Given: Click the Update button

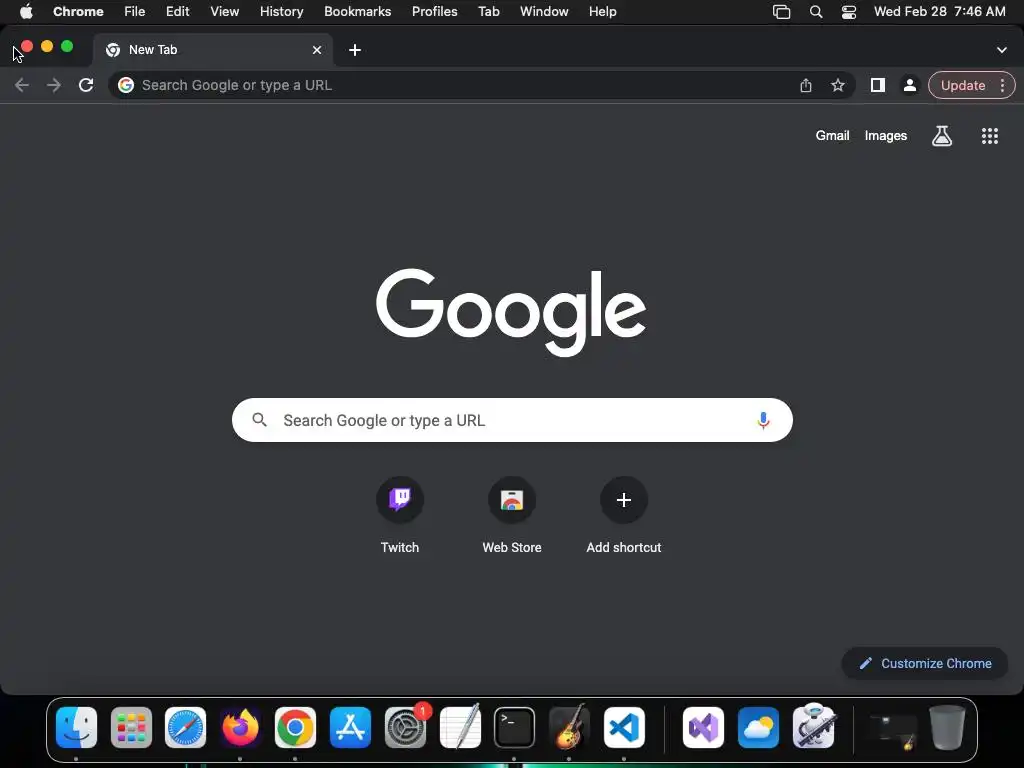Looking at the screenshot, I should tap(963, 85).
